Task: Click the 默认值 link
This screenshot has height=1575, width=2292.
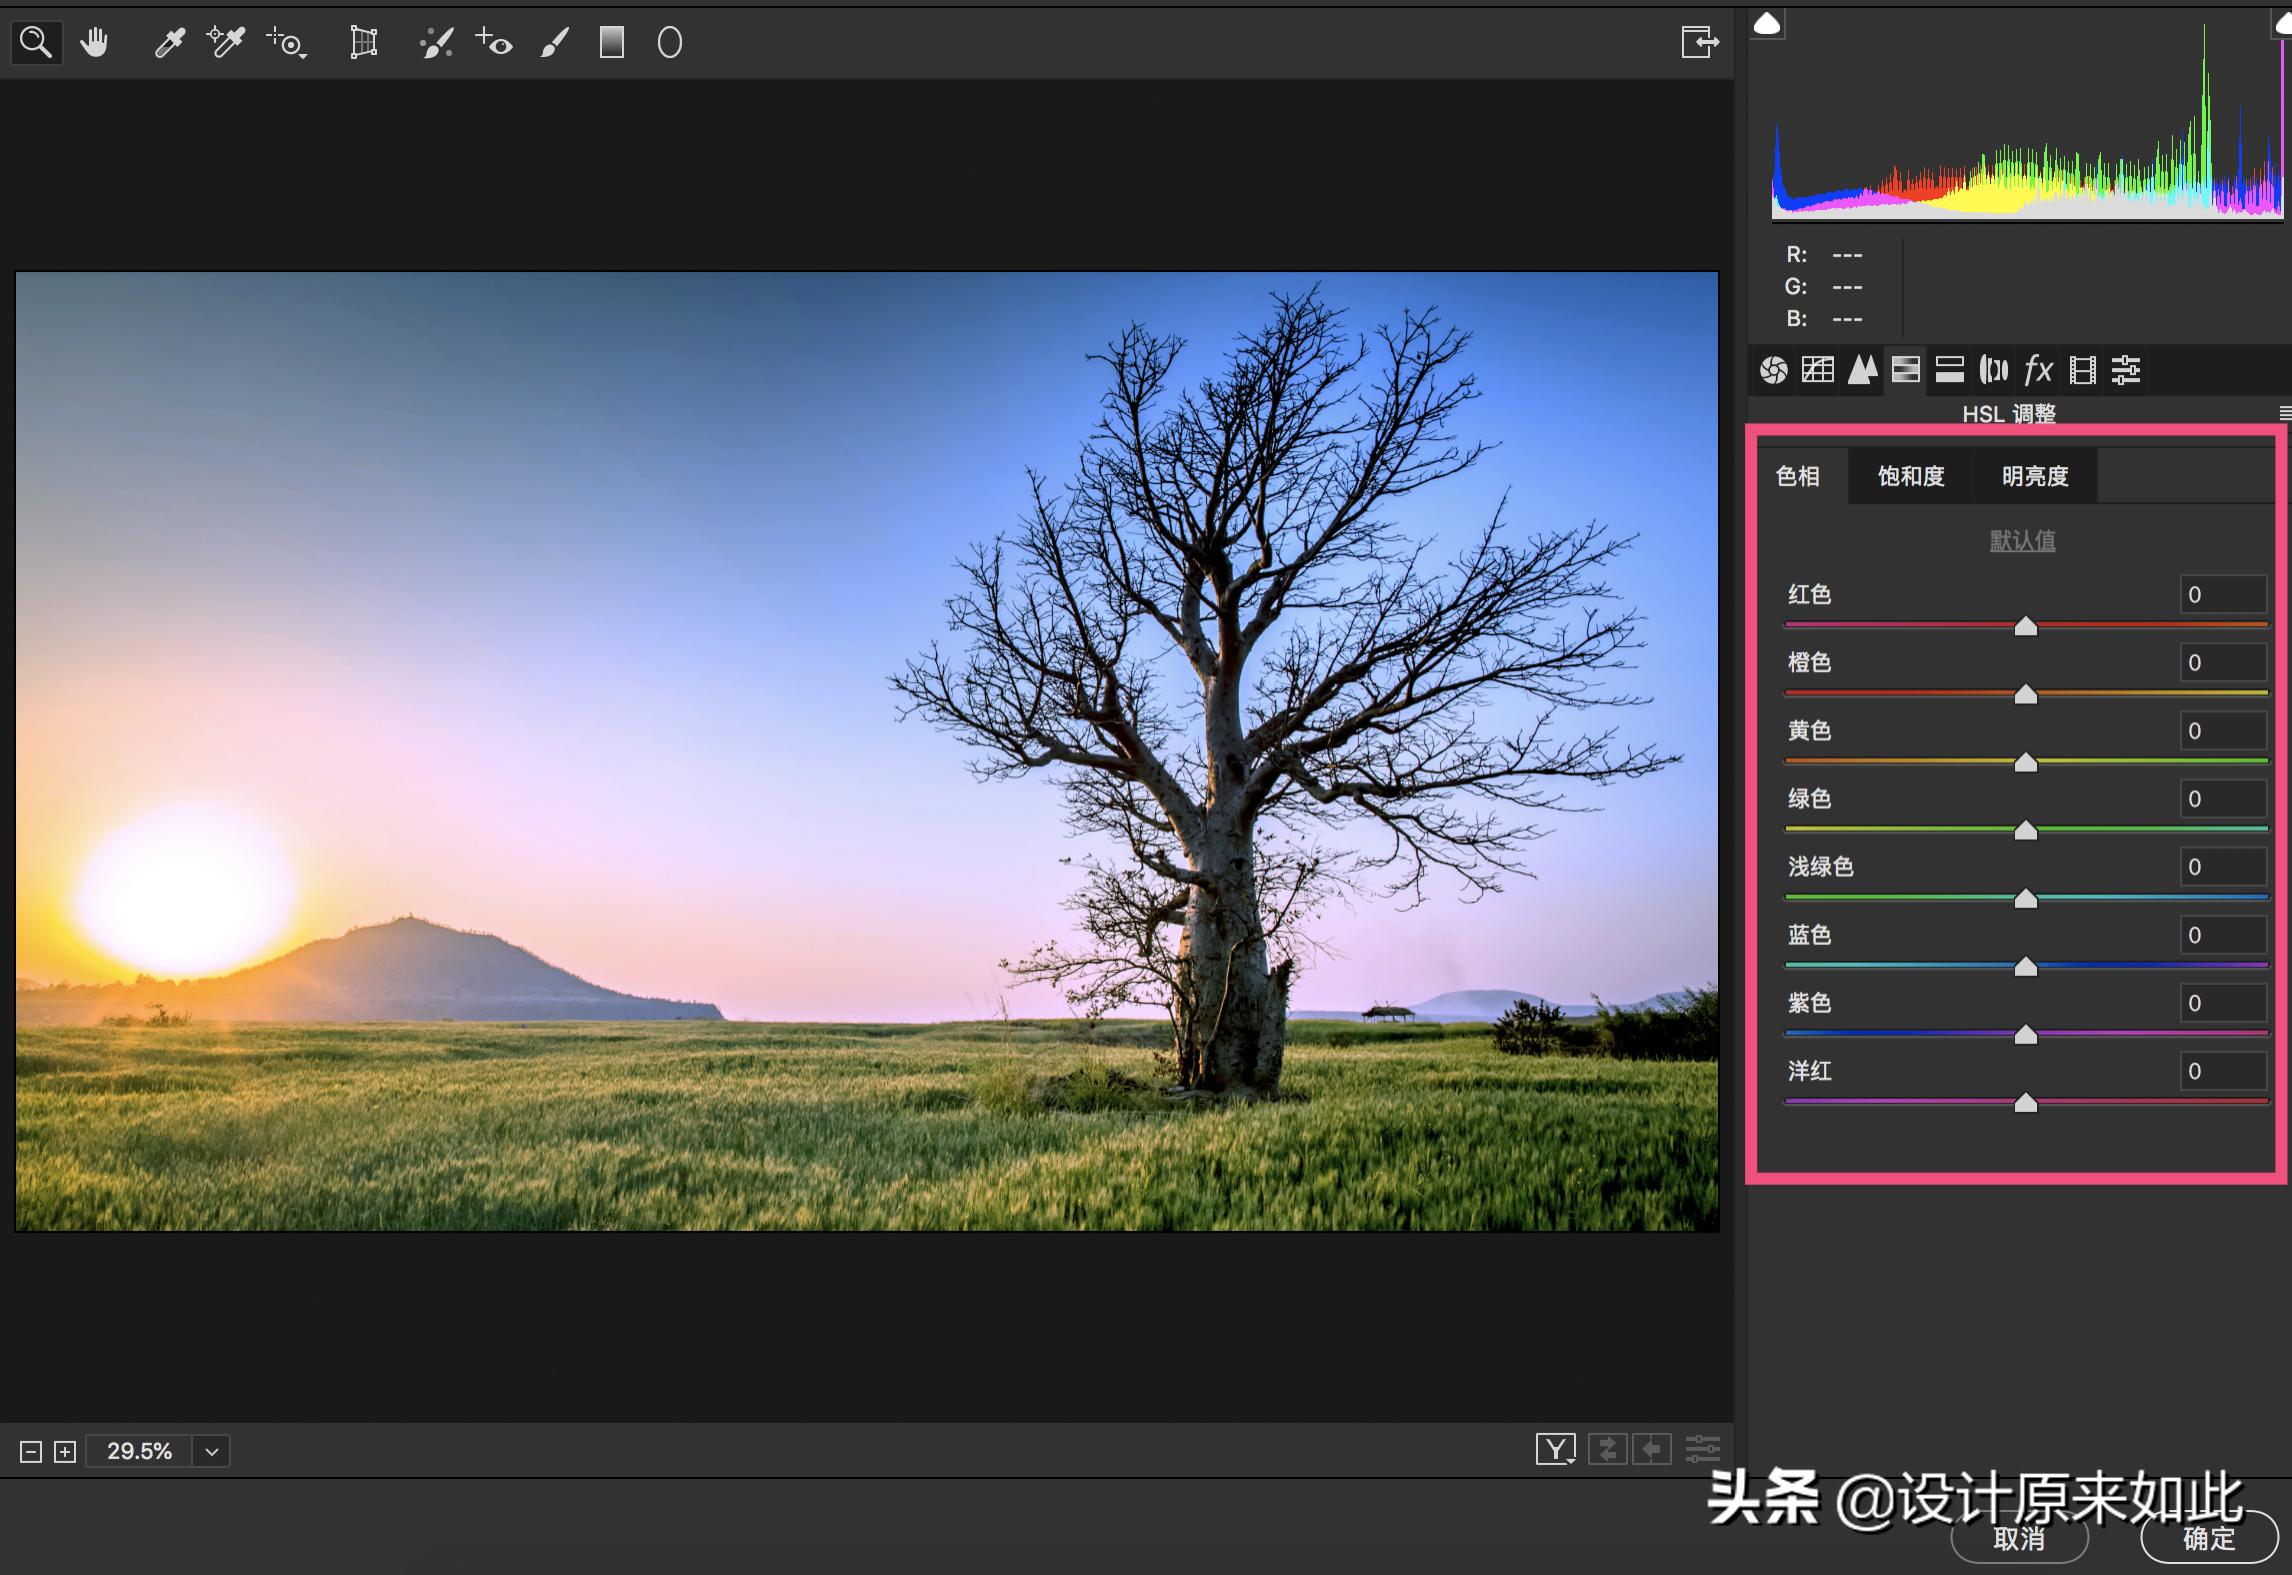Action: 2022,541
